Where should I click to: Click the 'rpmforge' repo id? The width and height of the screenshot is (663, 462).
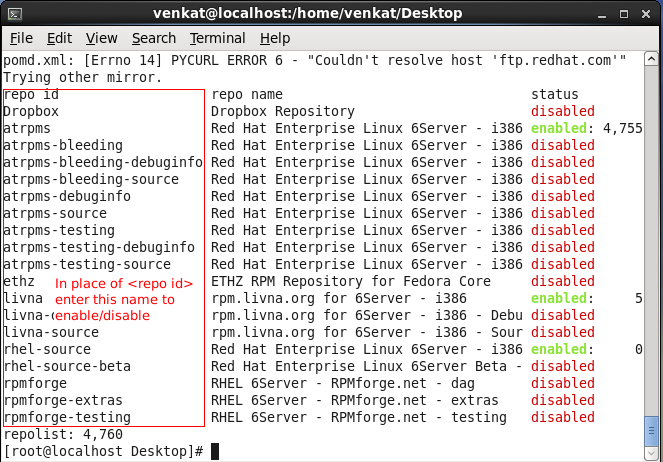point(35,383)
